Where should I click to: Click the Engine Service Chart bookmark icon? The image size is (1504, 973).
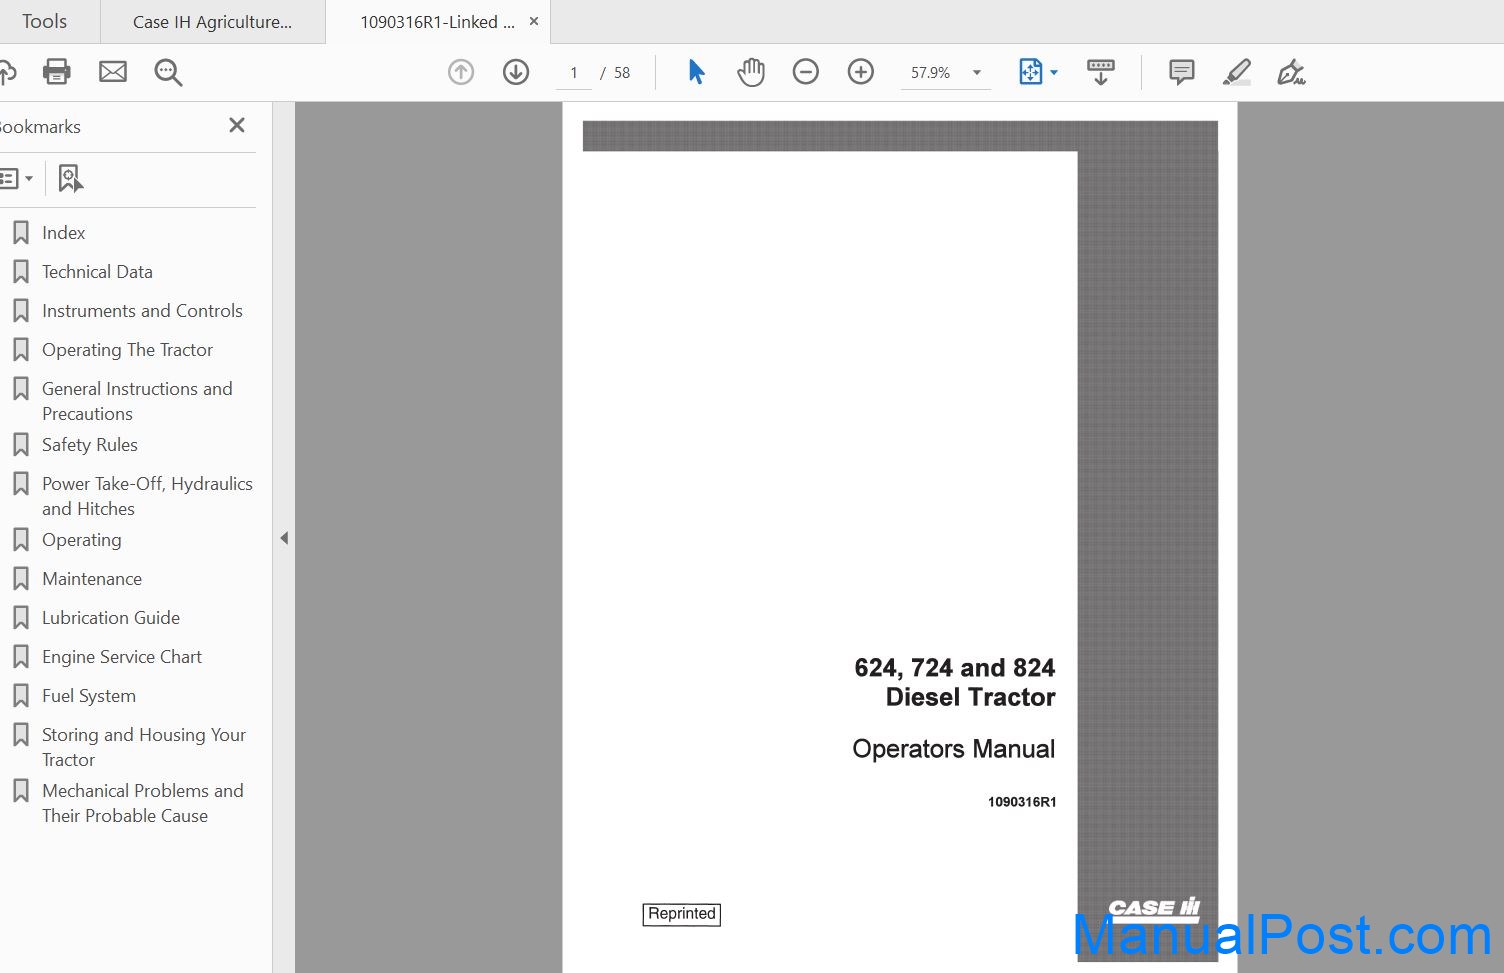tap(20, 657)
